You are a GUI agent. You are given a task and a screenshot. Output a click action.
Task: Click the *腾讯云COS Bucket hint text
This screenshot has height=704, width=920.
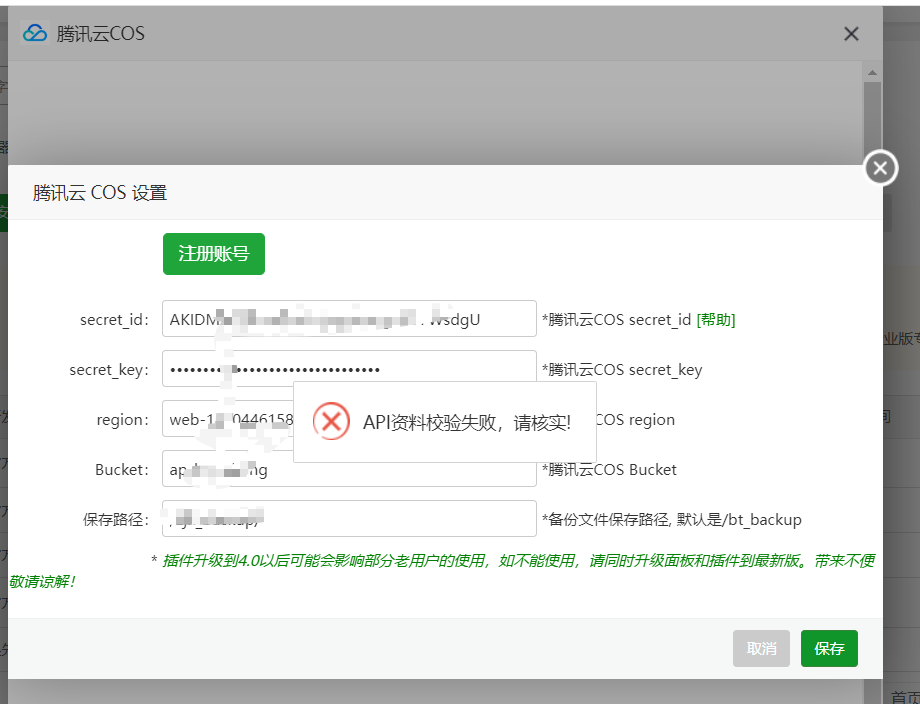click(609, 469)
